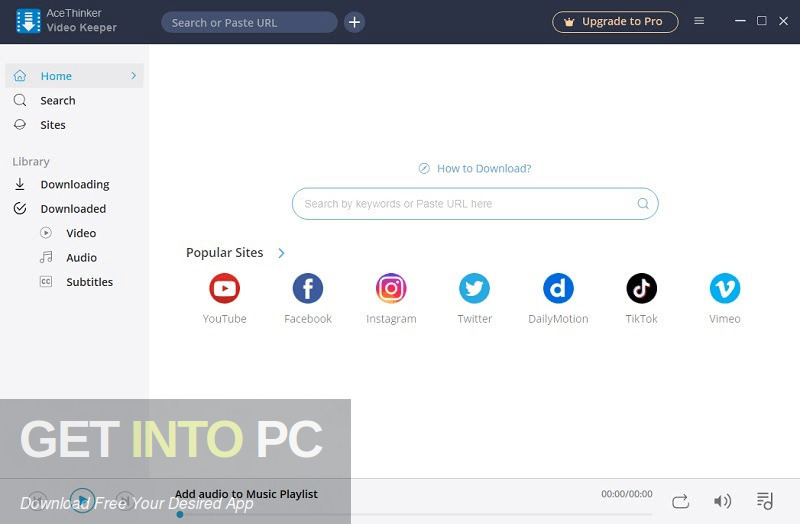The image size is (800, 524).
Task: Expand Popular Sites with the arrow
Action: 281,253
